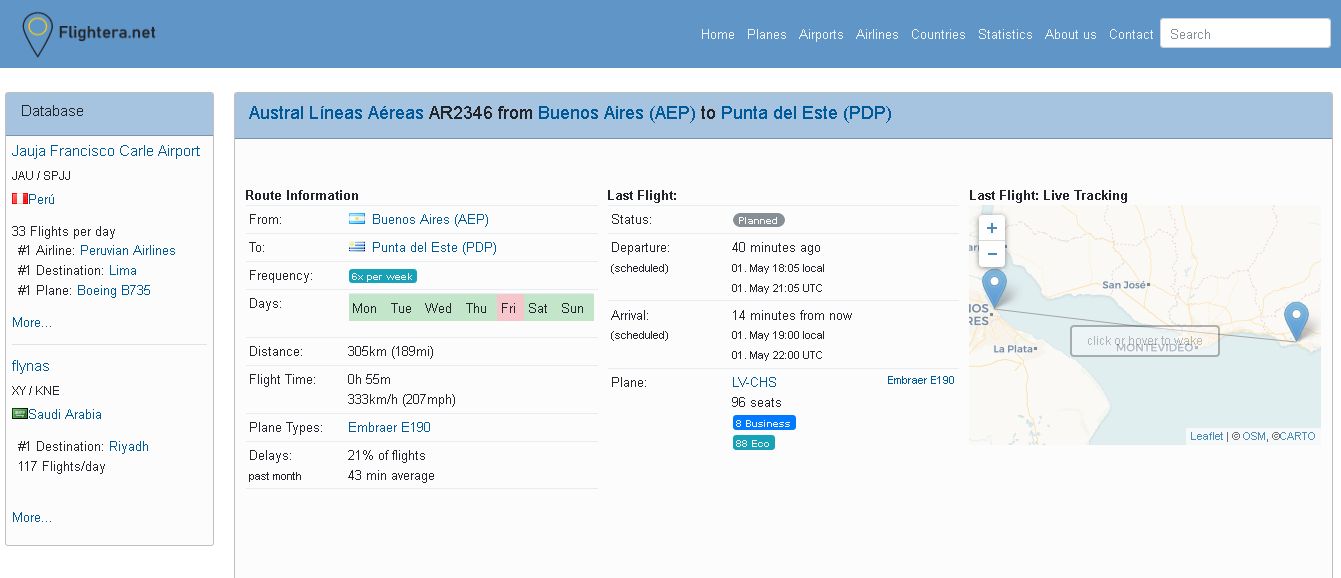Click the Thu day cell
The image size is (1341, 578).
[x=476, y=308]
